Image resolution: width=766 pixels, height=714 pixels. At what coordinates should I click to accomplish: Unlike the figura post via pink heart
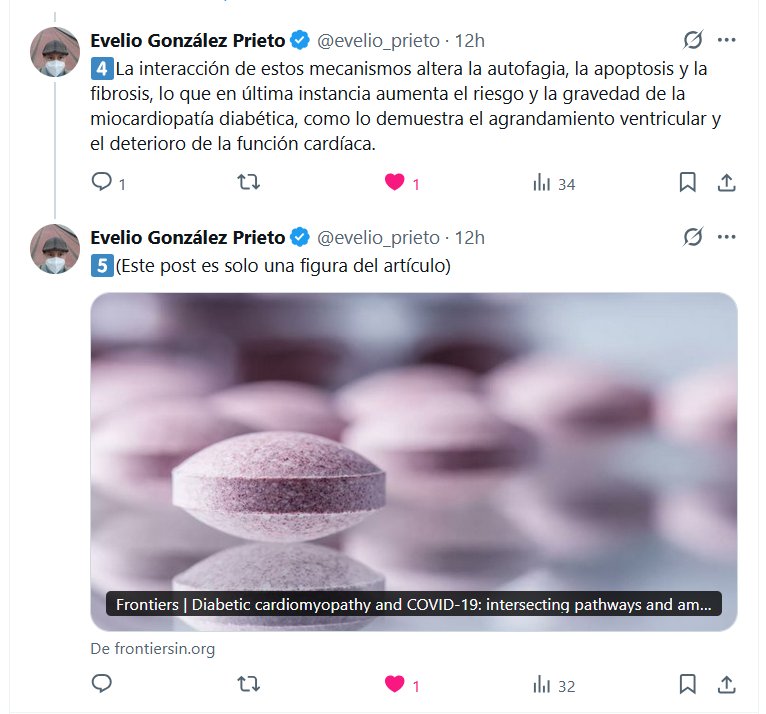point(395,684)
